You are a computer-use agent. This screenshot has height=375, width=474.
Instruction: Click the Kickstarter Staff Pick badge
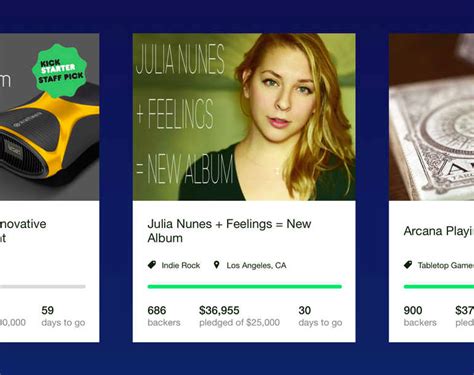pyautogui.click(x=60, y=71)
